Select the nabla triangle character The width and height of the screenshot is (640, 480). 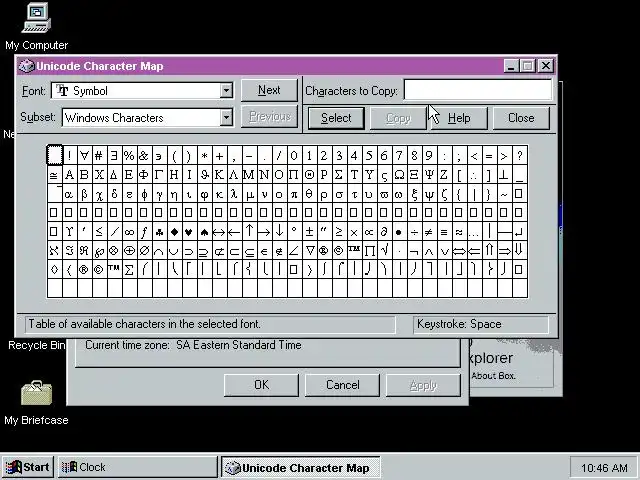(309, 251)
